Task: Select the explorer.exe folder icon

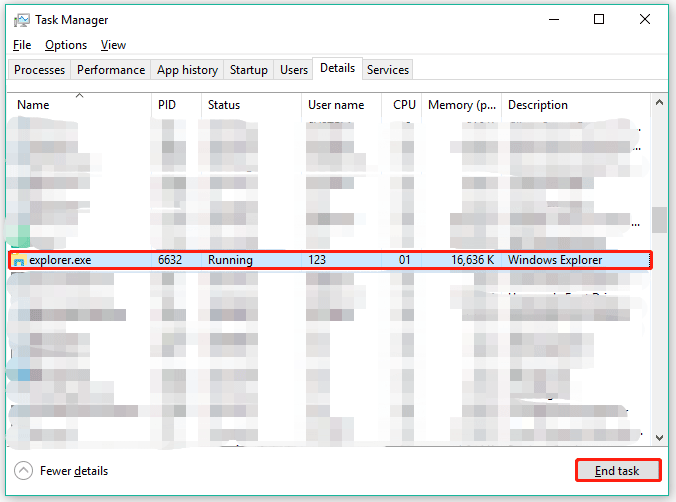Action: (x=18, y=260)
